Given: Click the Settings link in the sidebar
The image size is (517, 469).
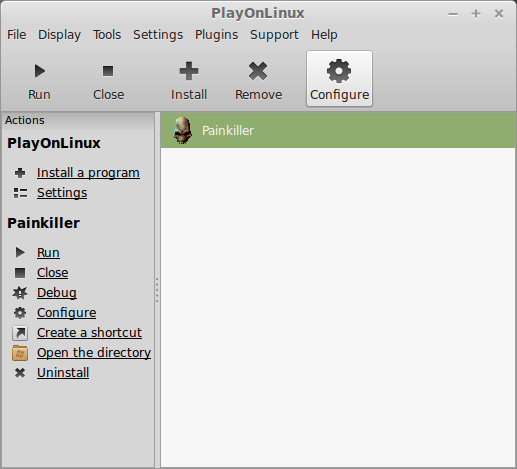Looking at the screenshot, I should point(62,193).
